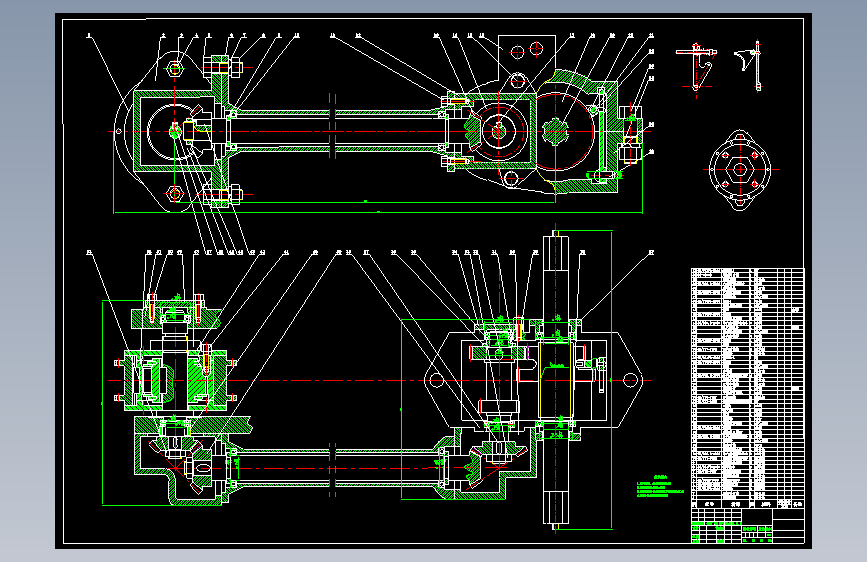Click the title block with green entries
The width and height of the screenshot is (867, 562).
tap(748, 526)
